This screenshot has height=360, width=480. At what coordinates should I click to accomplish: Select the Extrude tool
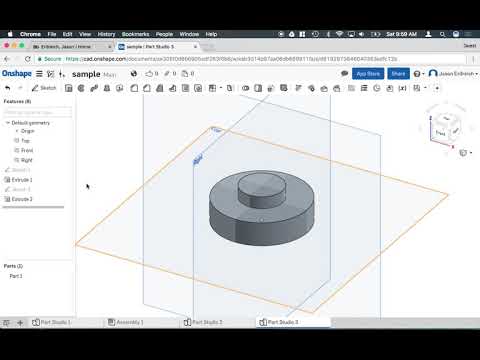coord(68,88)
